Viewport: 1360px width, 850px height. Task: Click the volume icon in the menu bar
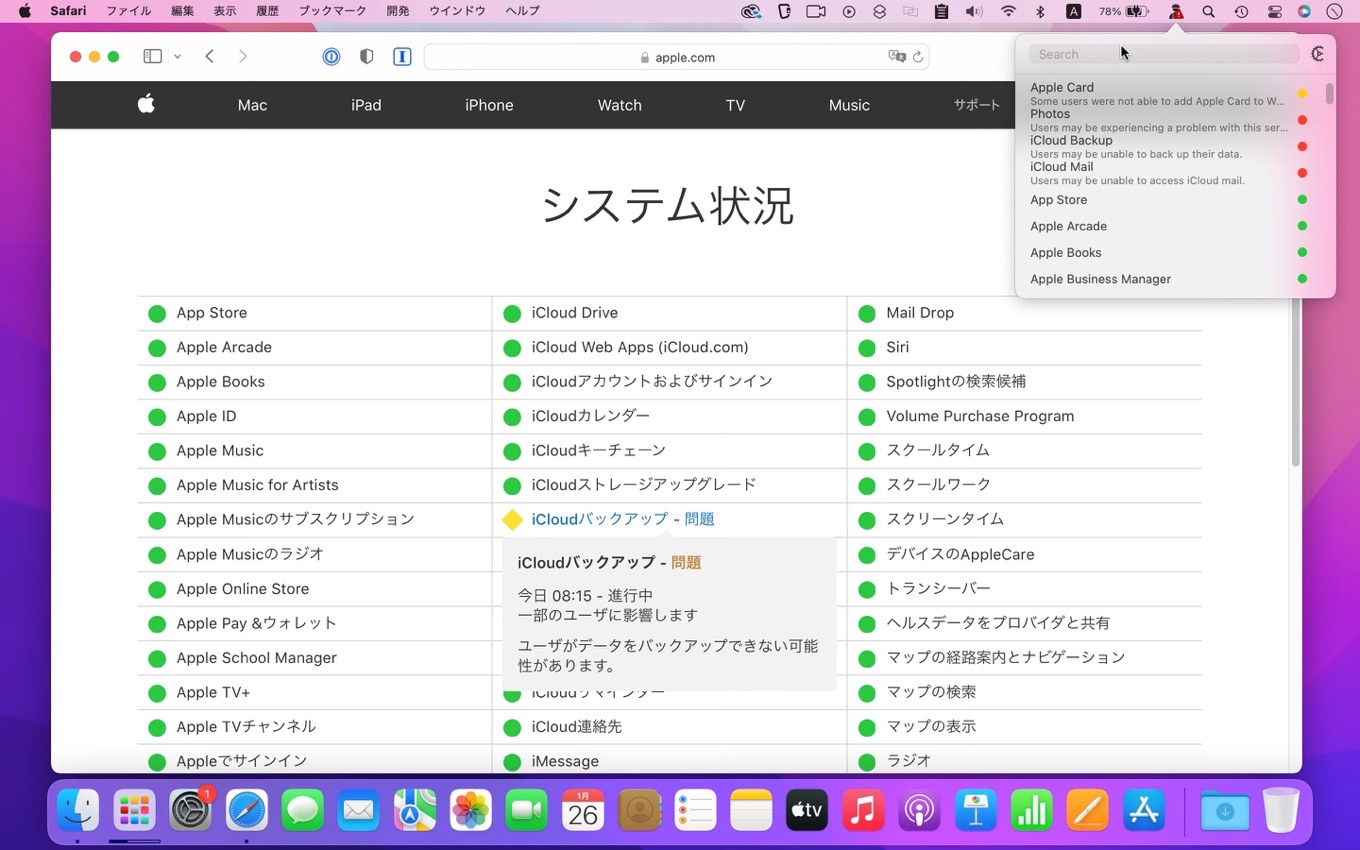pyautogui.click(x=974, y=12)
